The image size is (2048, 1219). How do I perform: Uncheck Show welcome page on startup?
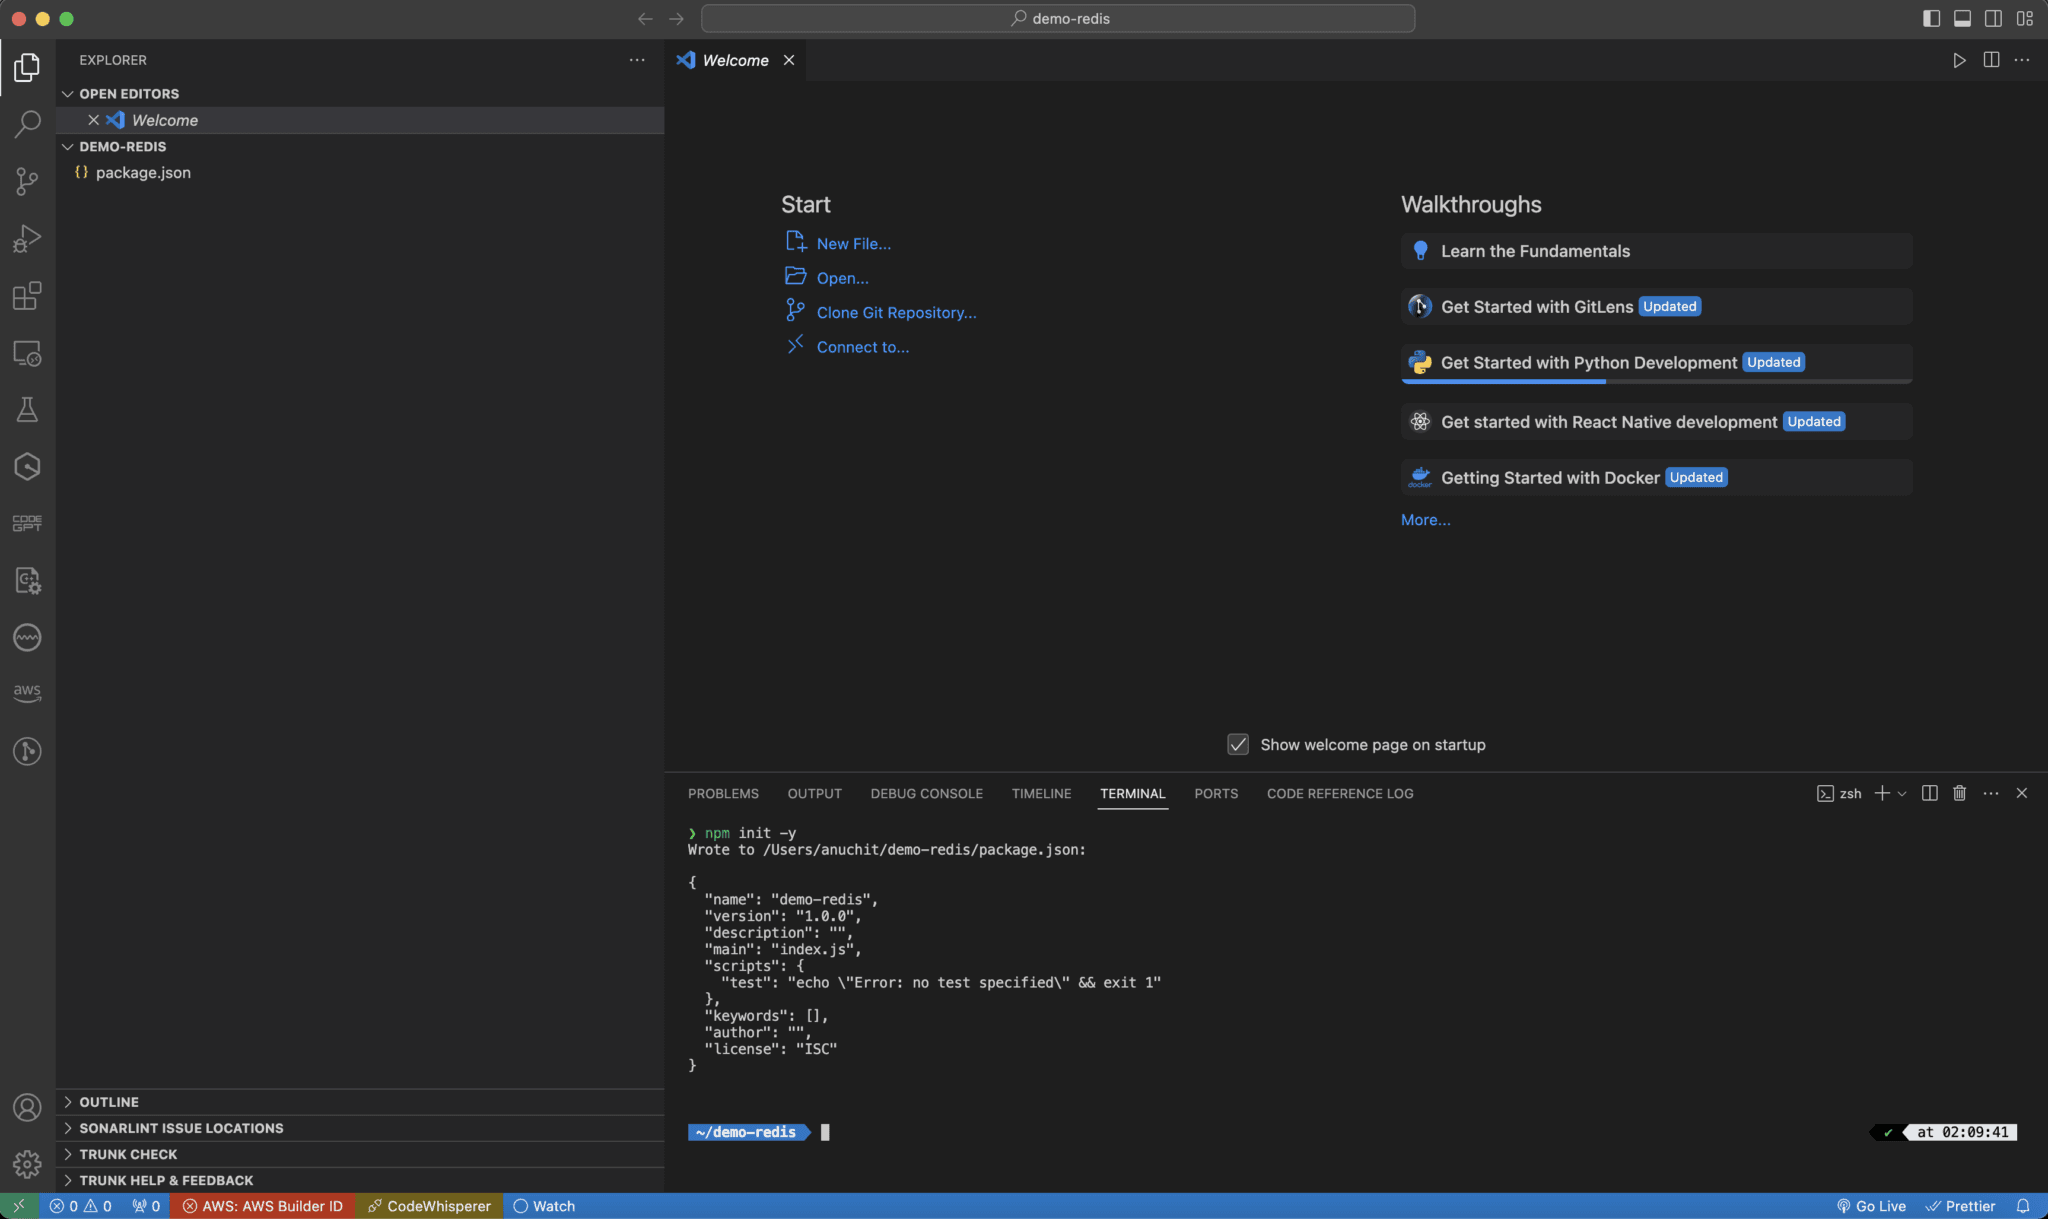[1238, 744]
